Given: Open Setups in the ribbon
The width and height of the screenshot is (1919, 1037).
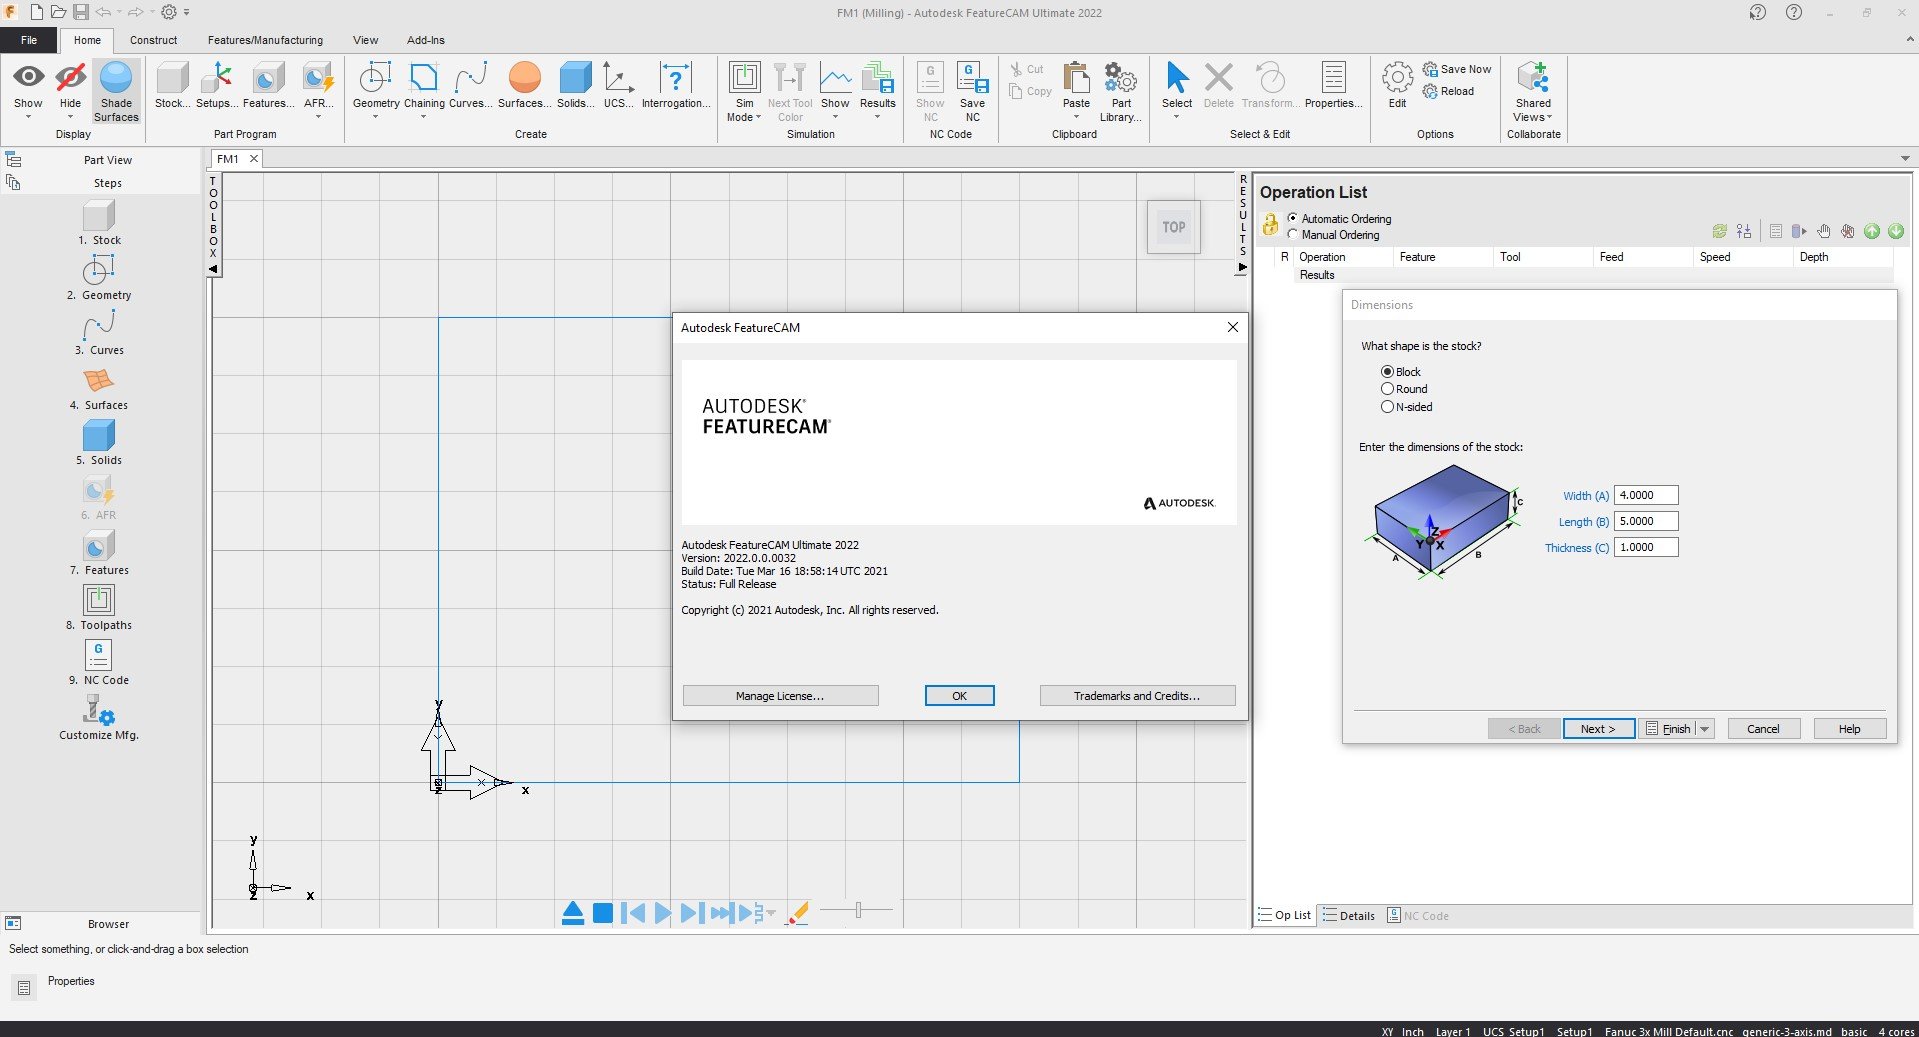Looking at the screenshot, I should click(x=216, y=86).
